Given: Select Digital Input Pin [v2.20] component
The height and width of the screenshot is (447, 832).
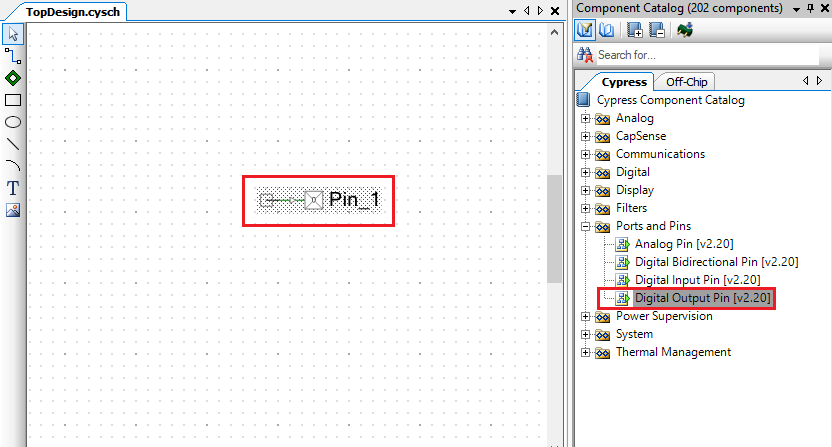Looking at the screenshot, I should [x=698, y=280].
